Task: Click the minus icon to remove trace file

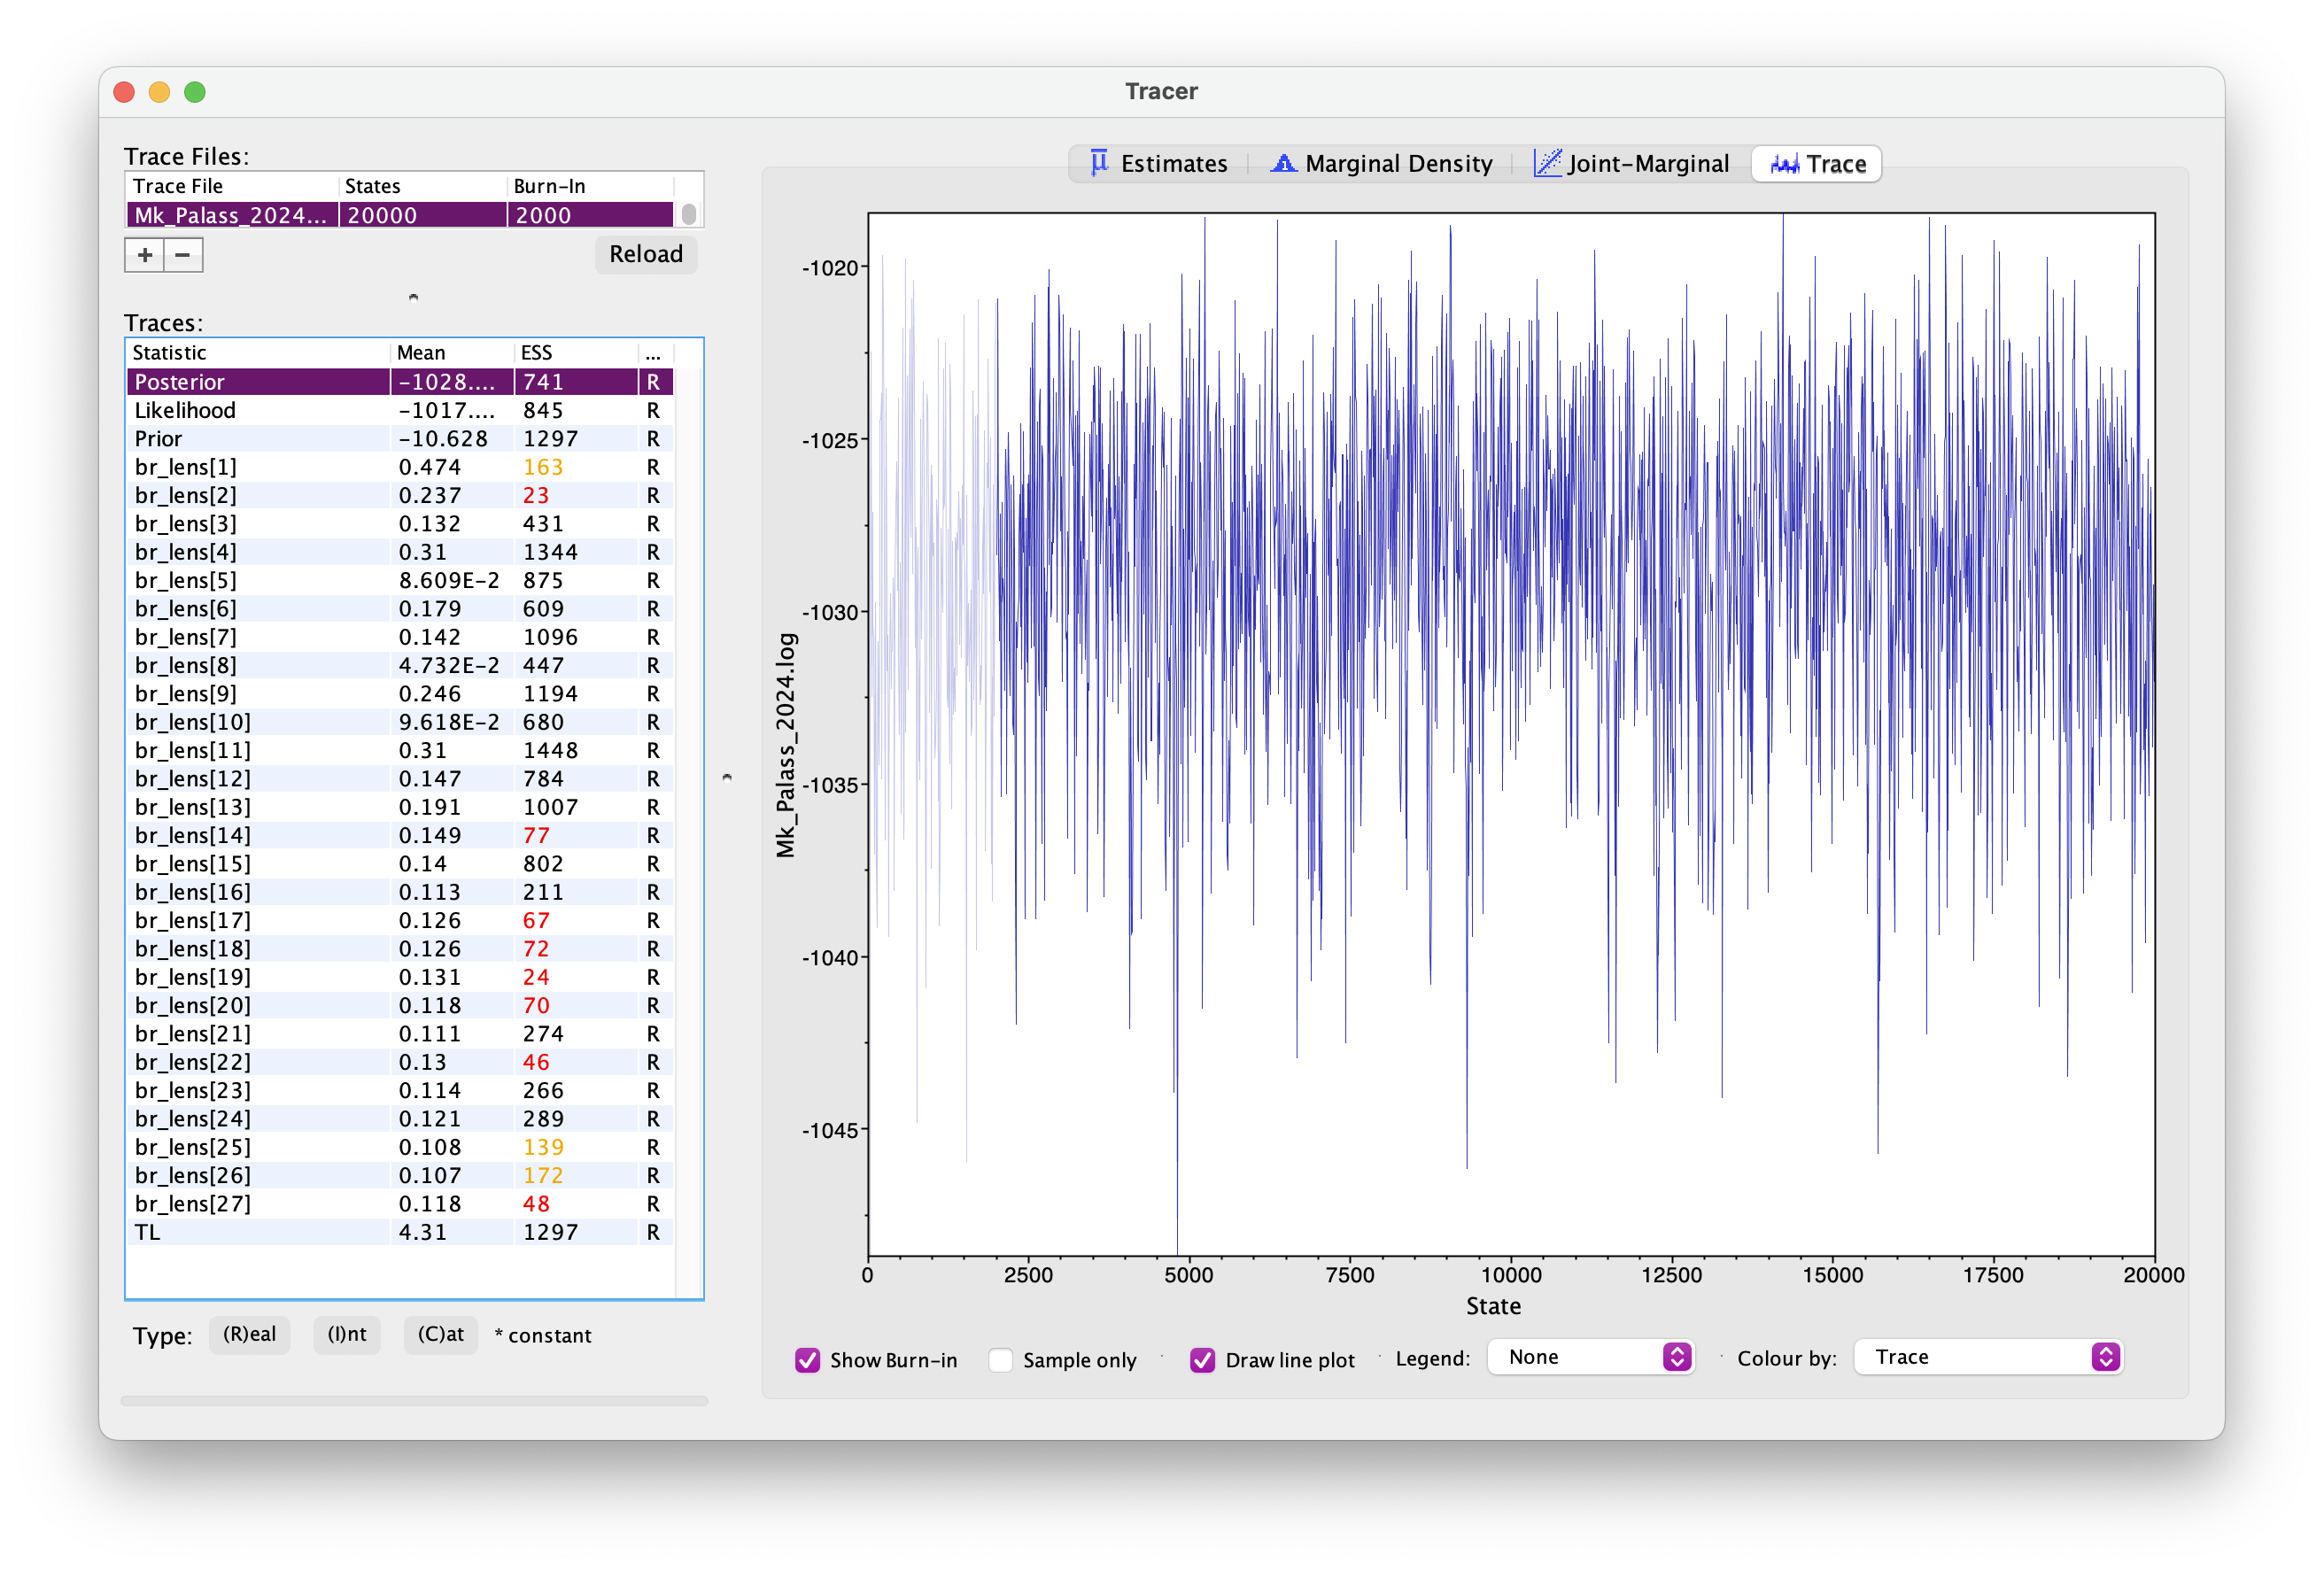Action: (183, 255)
